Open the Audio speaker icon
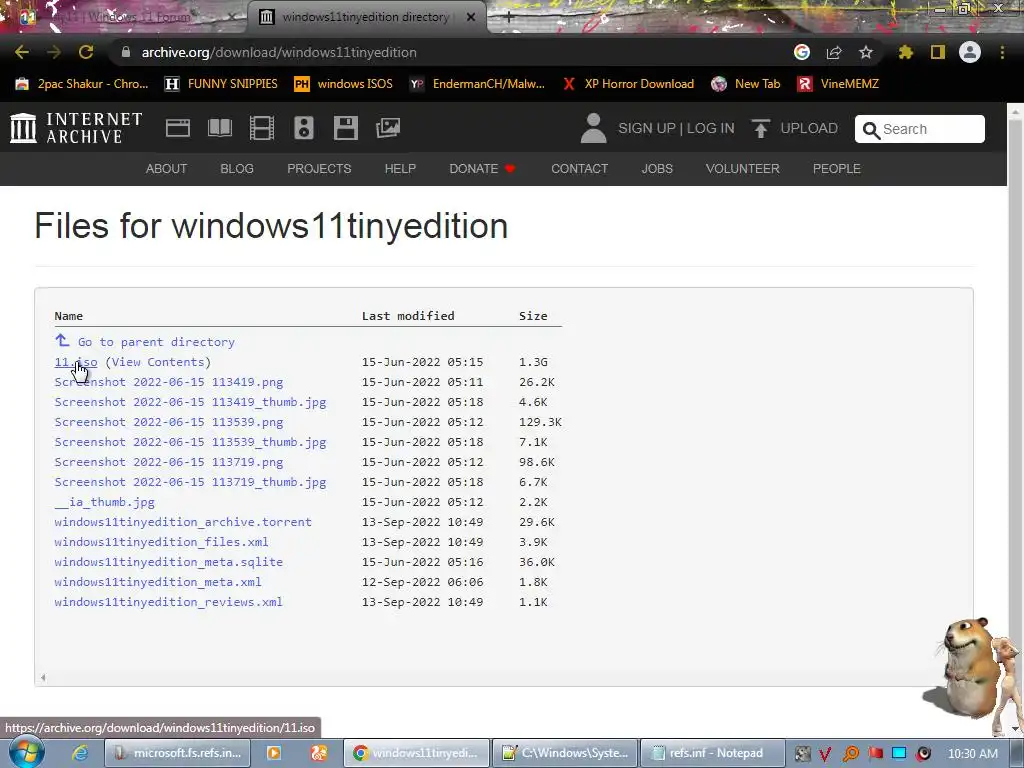 coord(304,128)
